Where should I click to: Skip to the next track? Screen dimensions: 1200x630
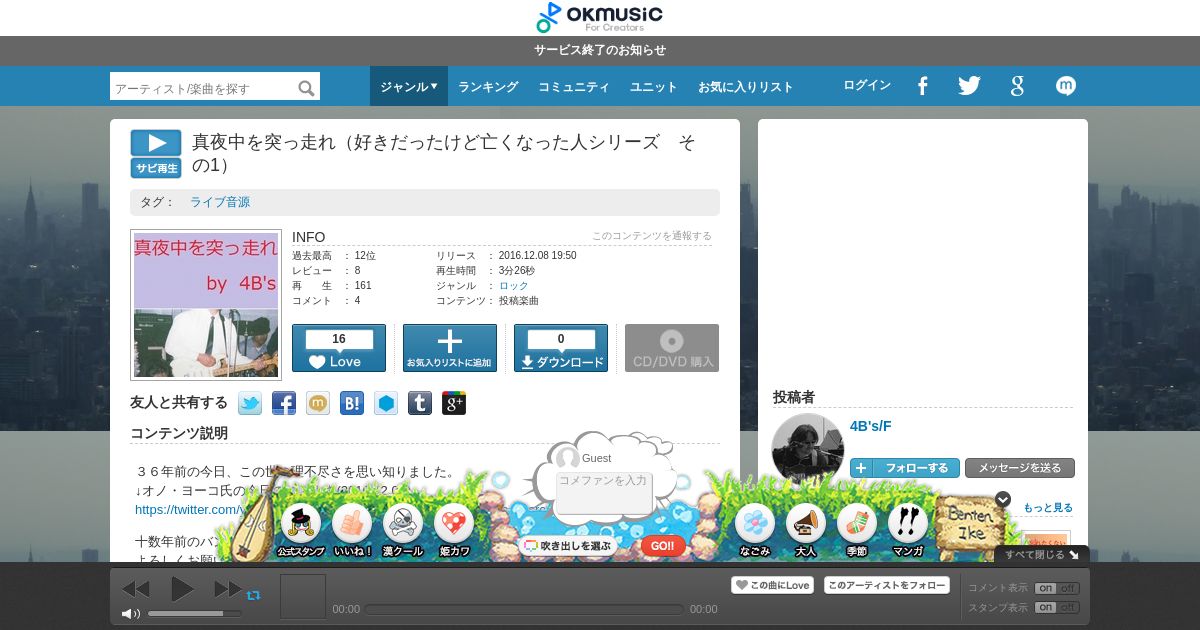[x=228, y=589]
